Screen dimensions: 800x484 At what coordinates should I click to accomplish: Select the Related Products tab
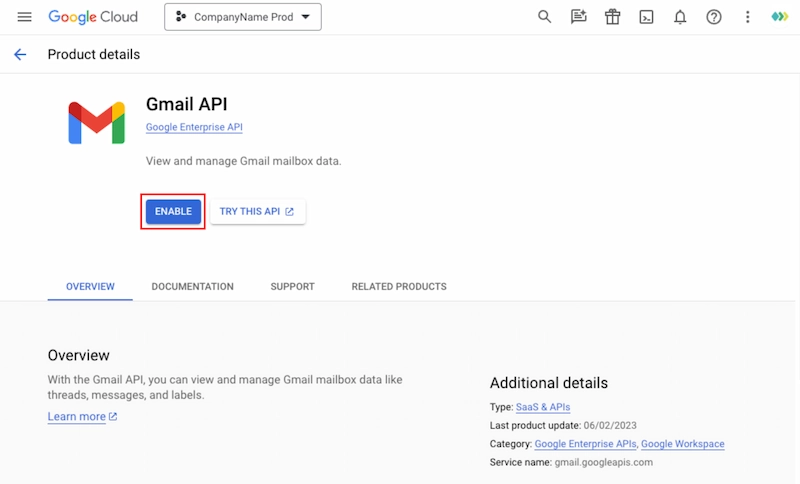399,286
